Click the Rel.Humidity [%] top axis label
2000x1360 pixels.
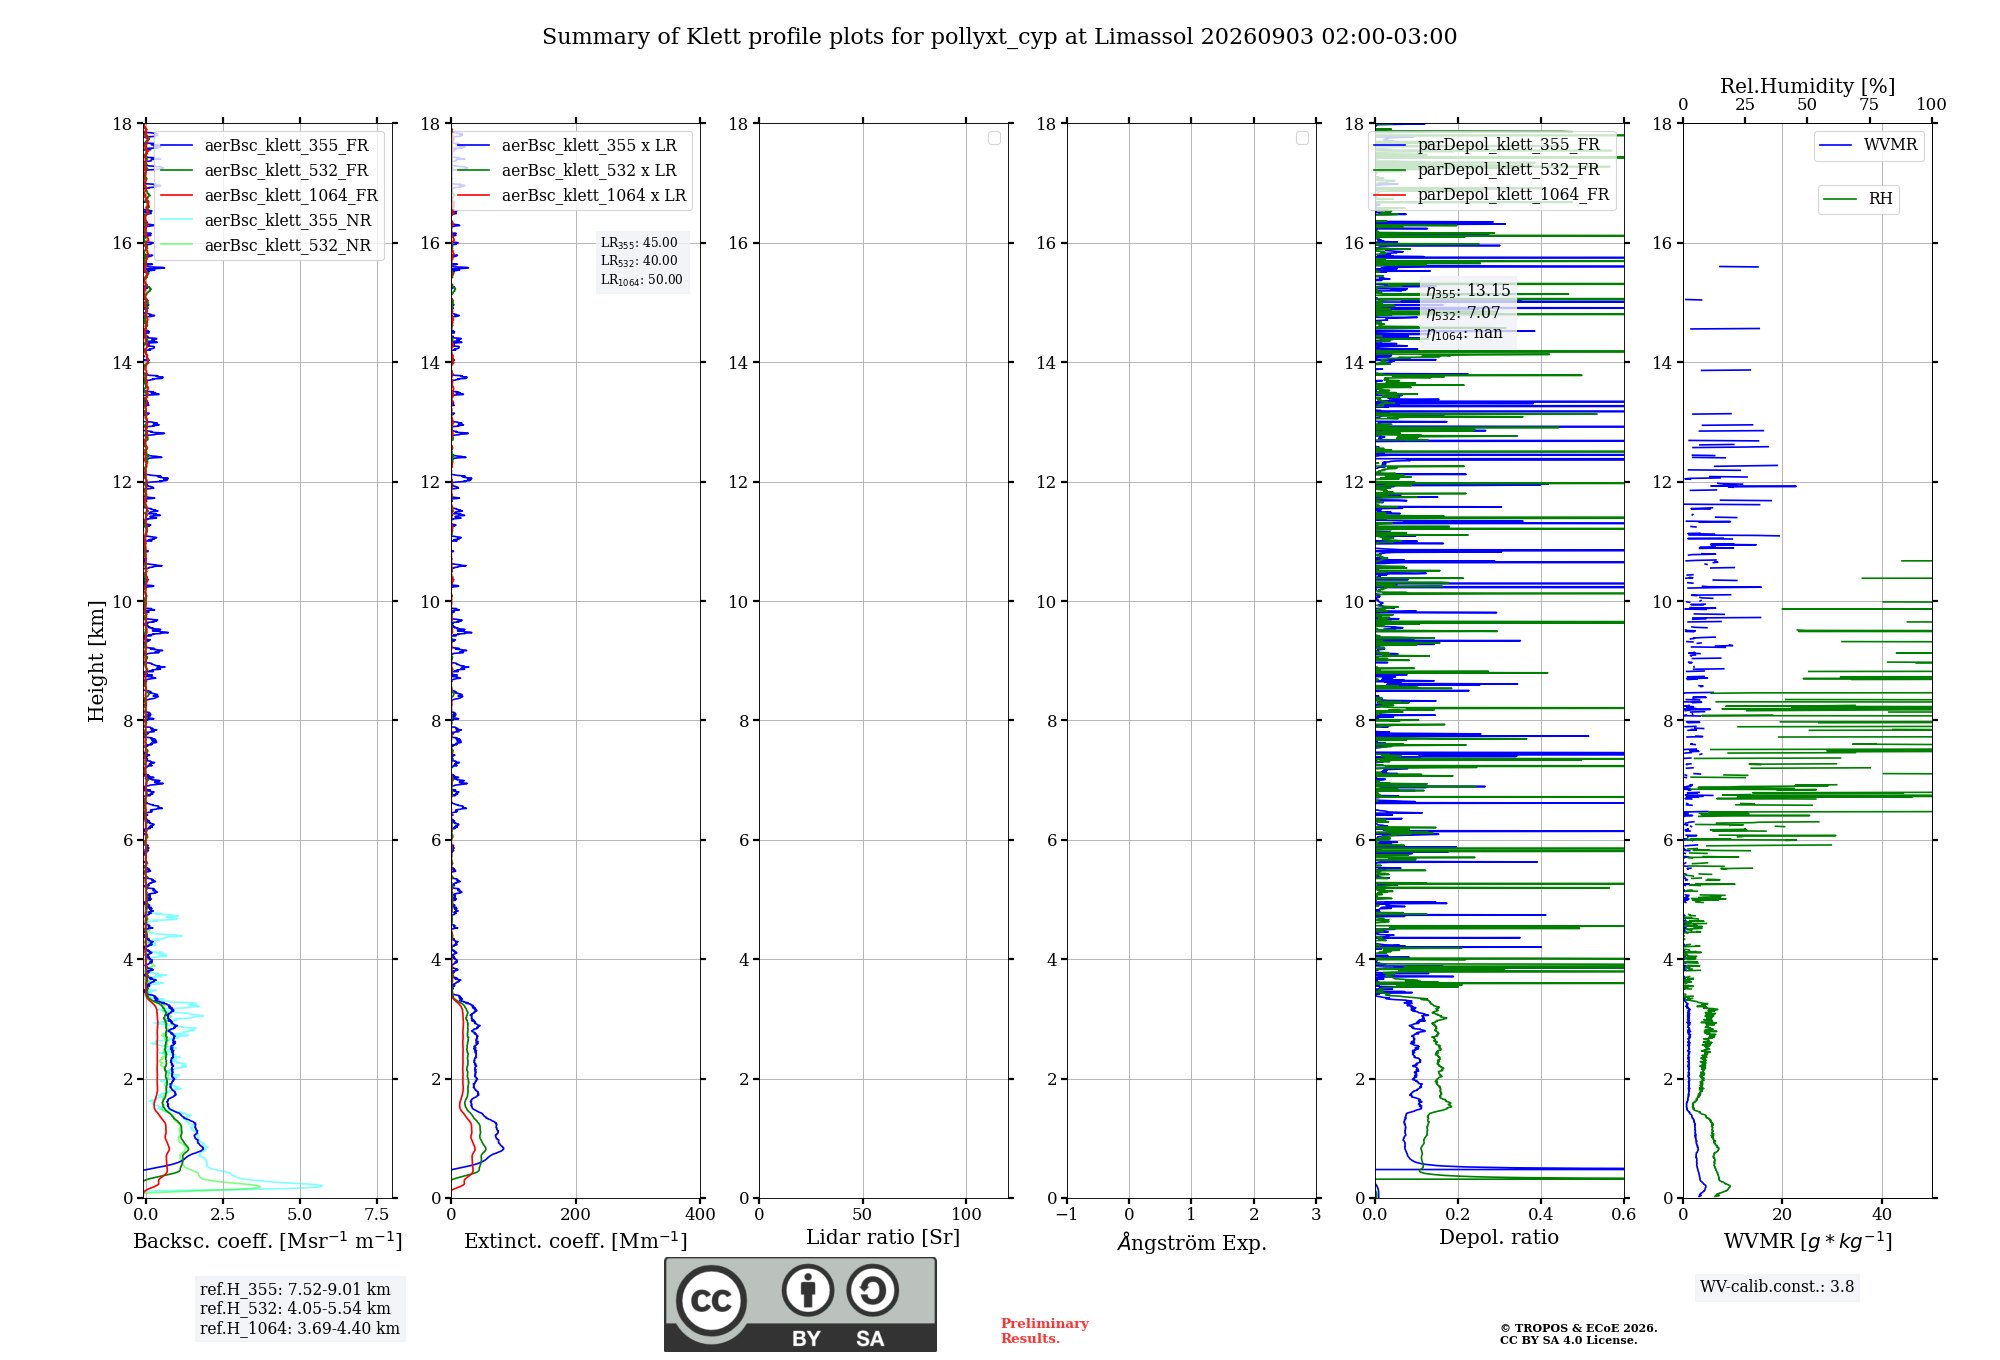1808,86
